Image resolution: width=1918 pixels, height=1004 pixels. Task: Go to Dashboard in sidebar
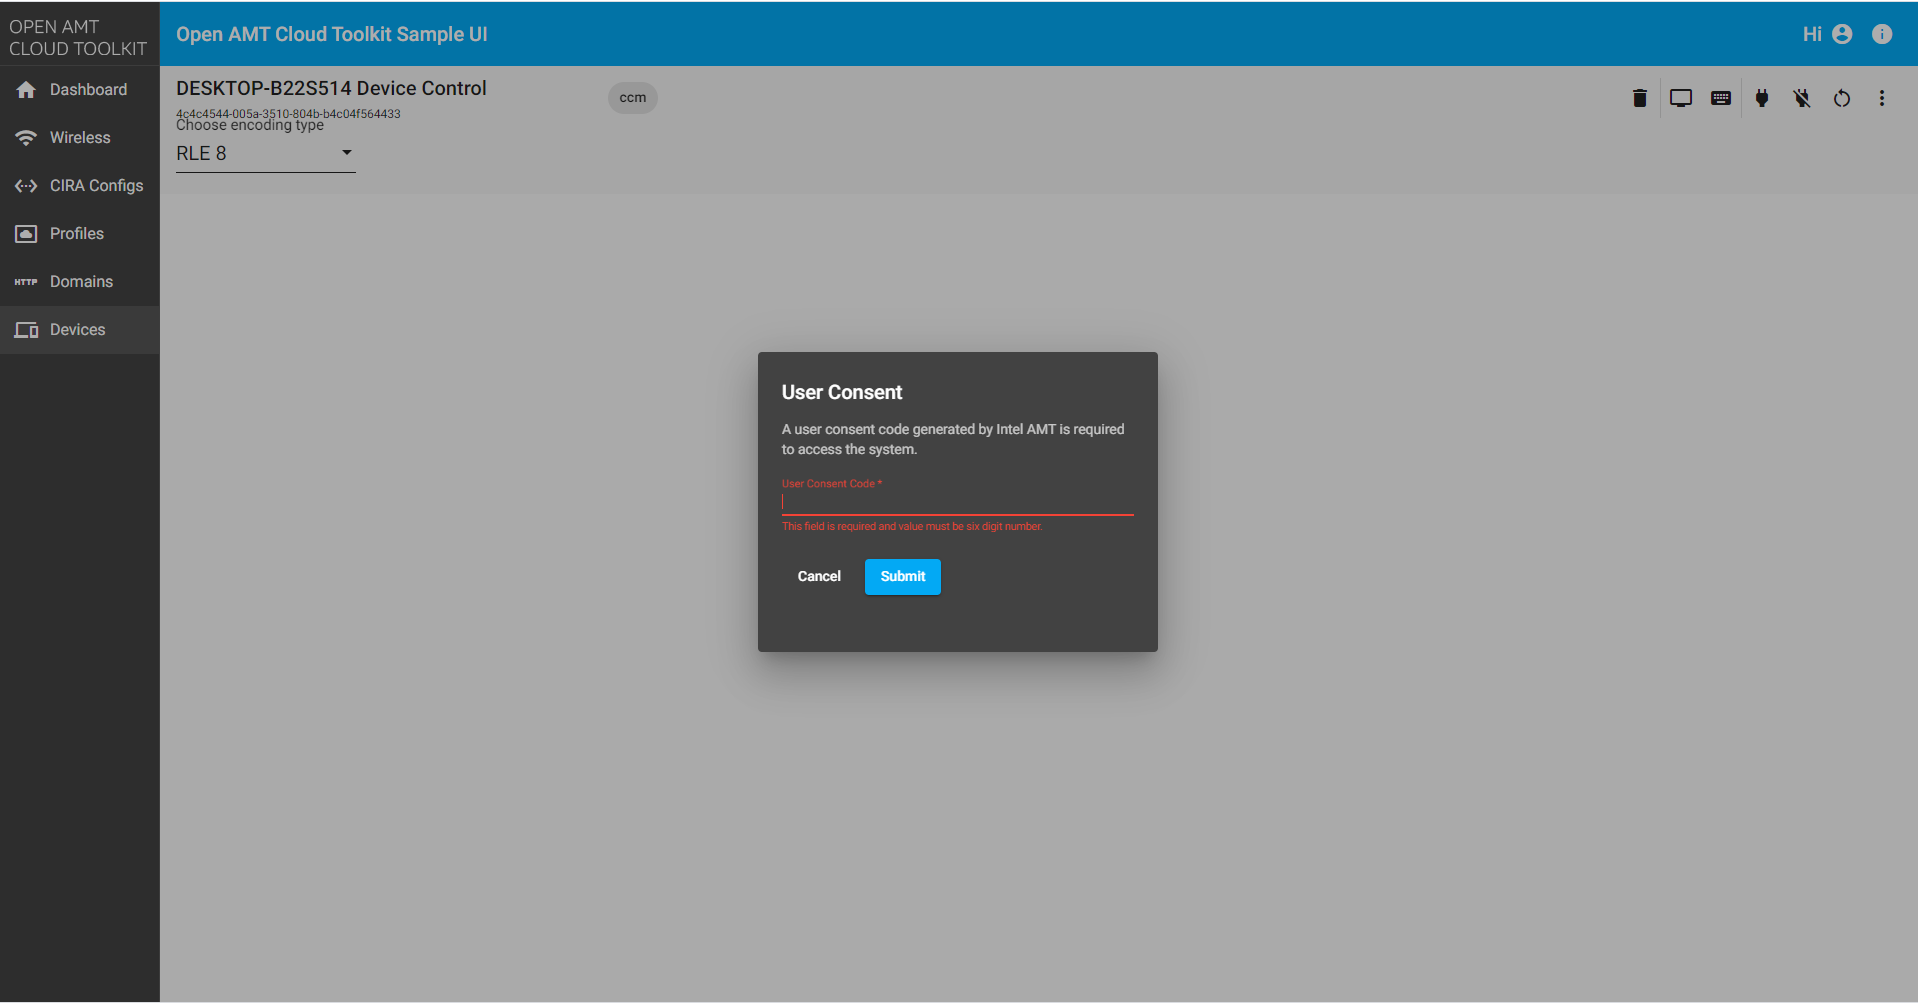tap(80, 90)
